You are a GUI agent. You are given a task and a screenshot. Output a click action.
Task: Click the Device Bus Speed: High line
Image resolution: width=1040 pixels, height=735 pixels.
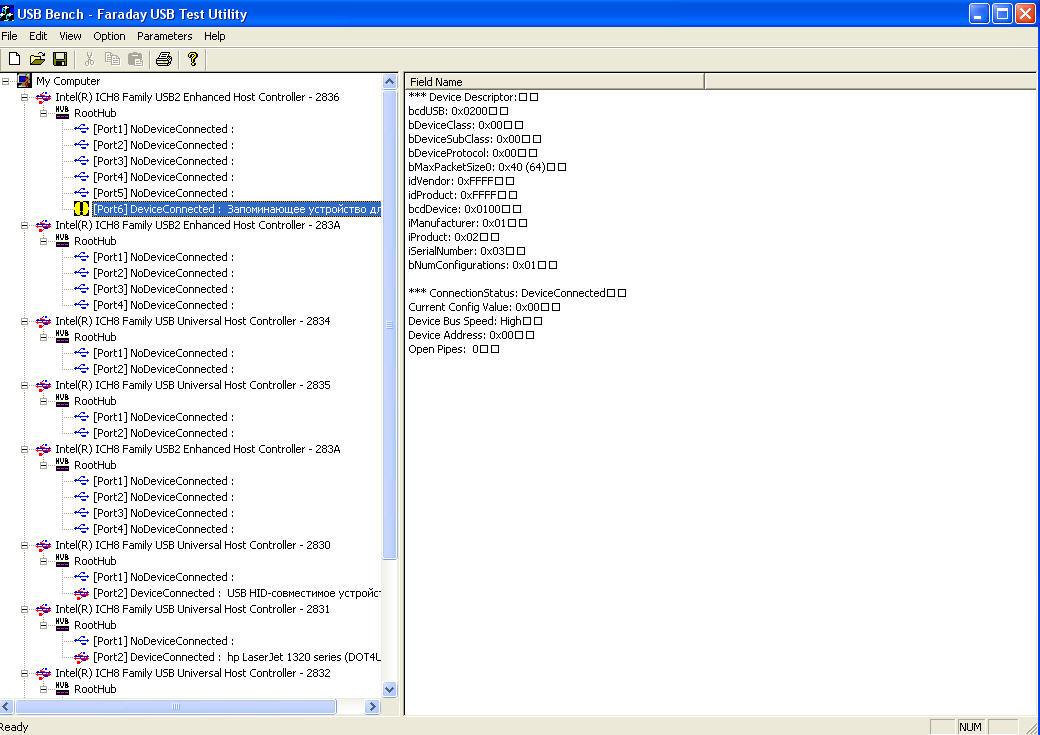[475, 321]
